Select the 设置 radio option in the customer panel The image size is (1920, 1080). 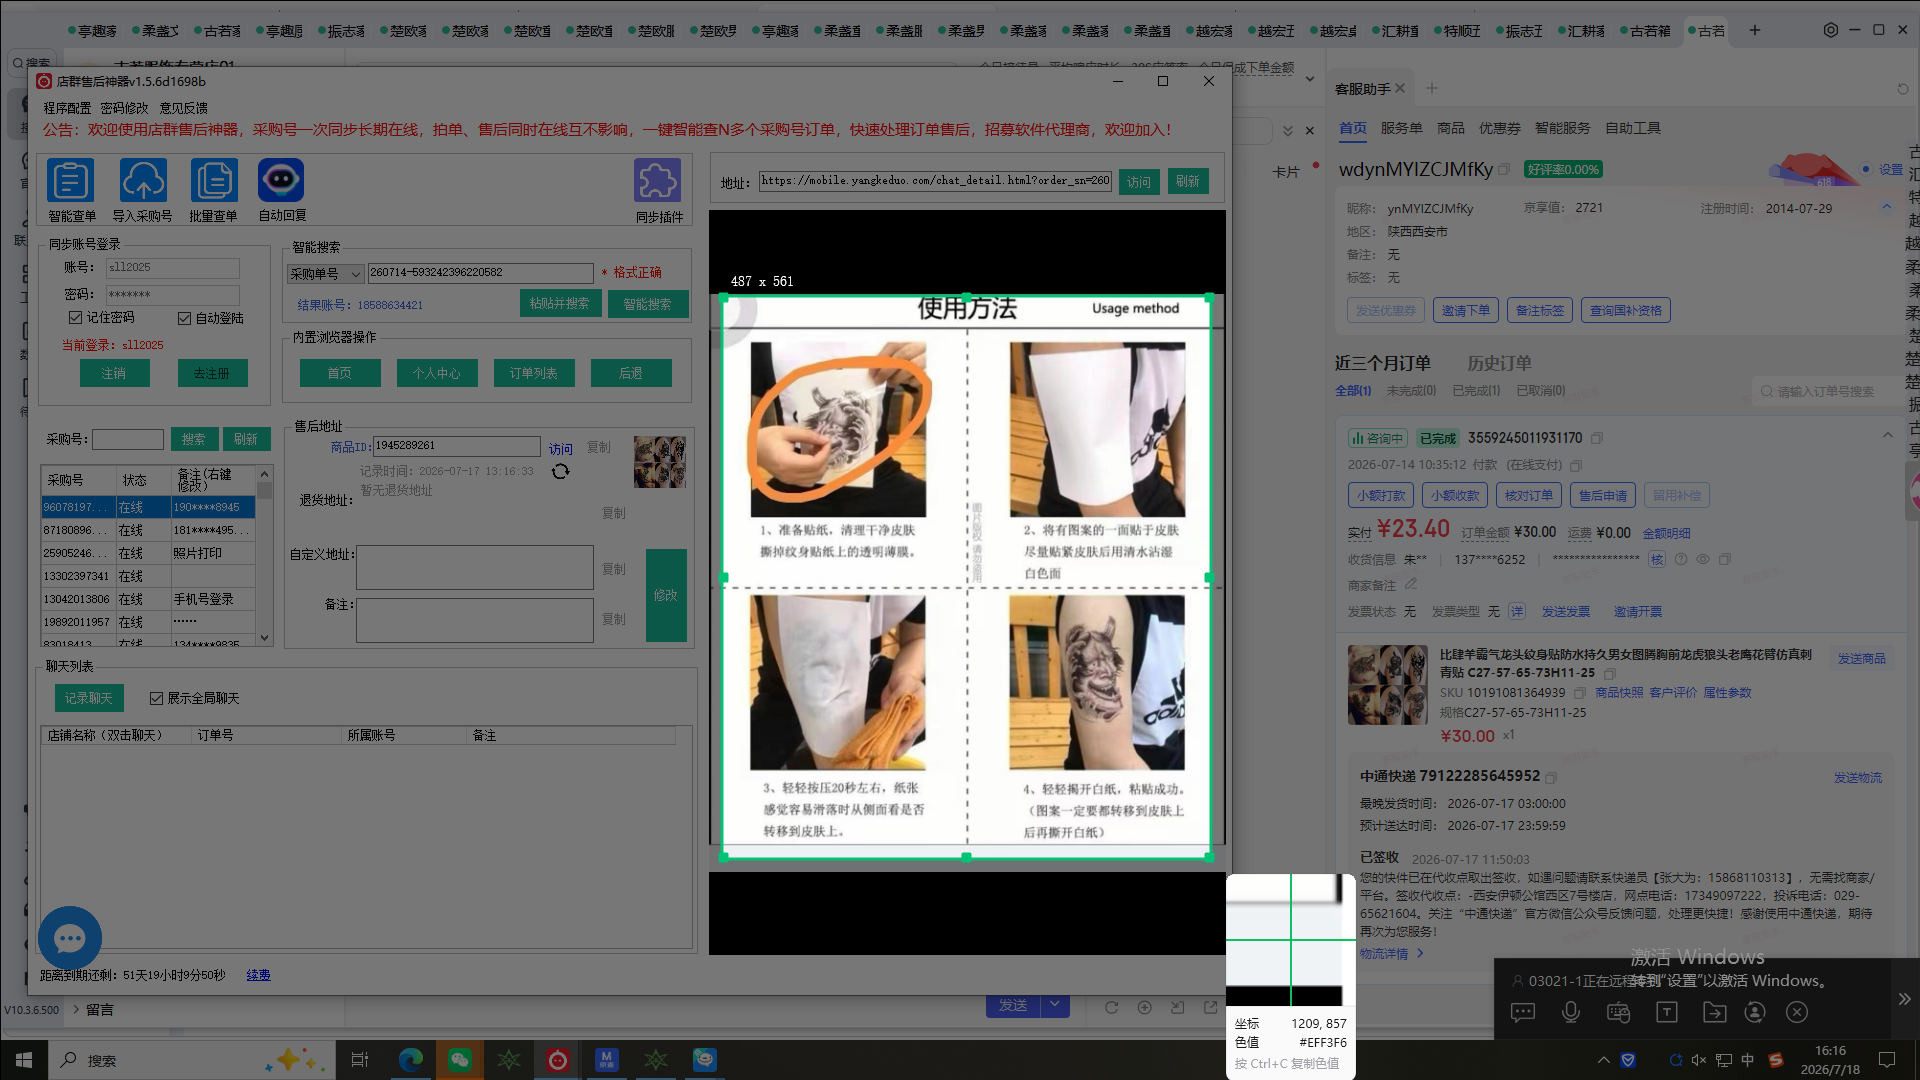pyautogui.click(x=1866, y=169)
